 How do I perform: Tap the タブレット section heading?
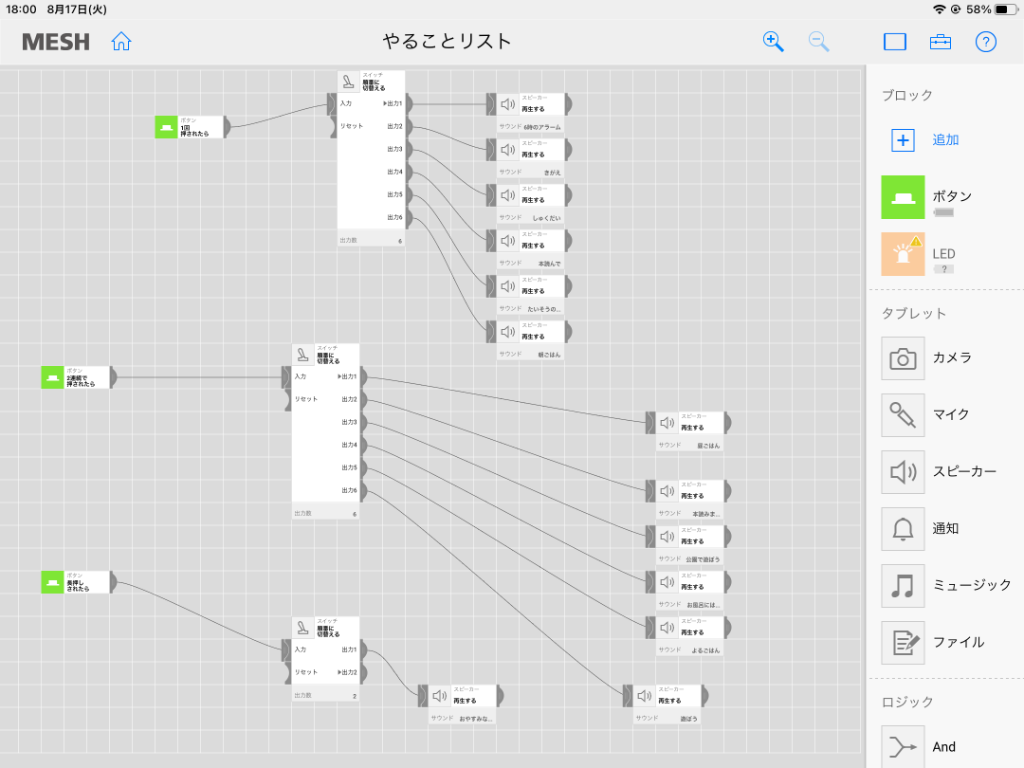pos(914,313)
